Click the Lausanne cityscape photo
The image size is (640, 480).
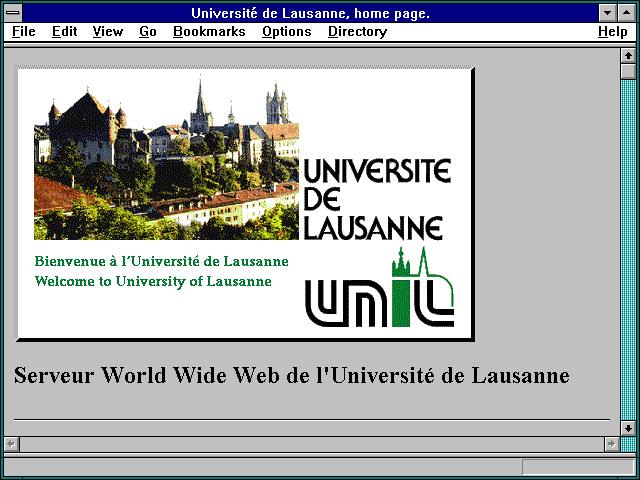pyautogui.click(x=166, y=157)
